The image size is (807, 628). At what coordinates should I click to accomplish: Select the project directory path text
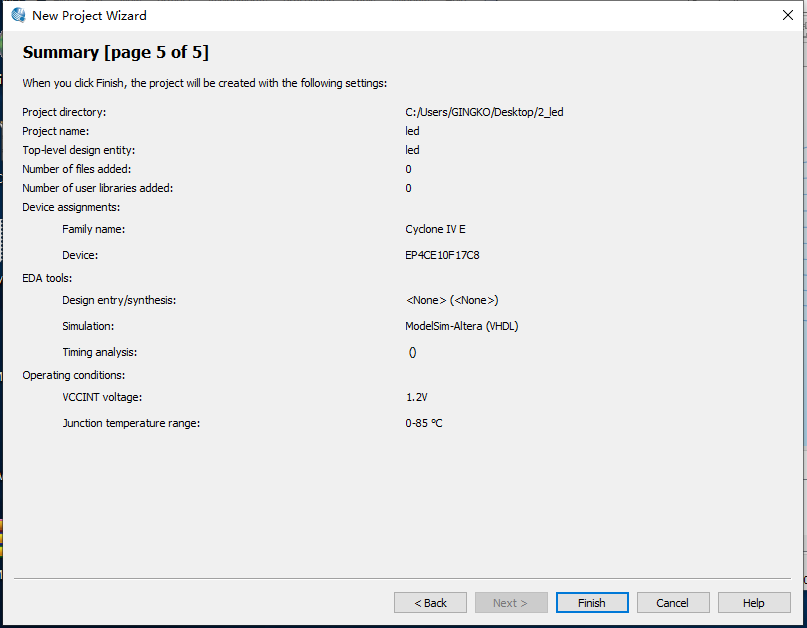tap(484, 112)
